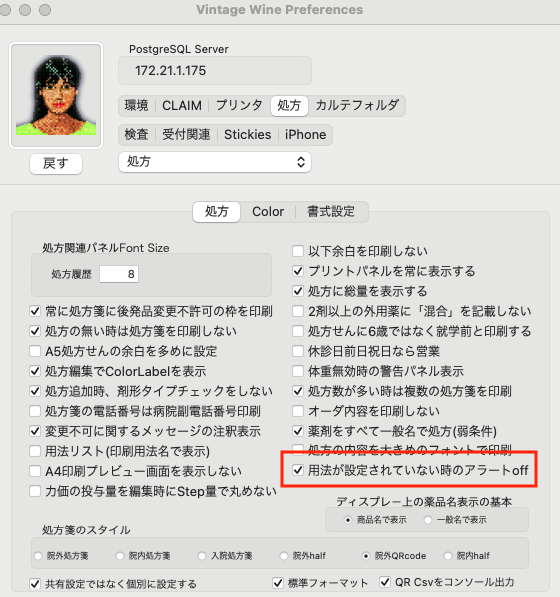
Task: Click the PostgreSQL Server address field
Action: tap(215, 71)
